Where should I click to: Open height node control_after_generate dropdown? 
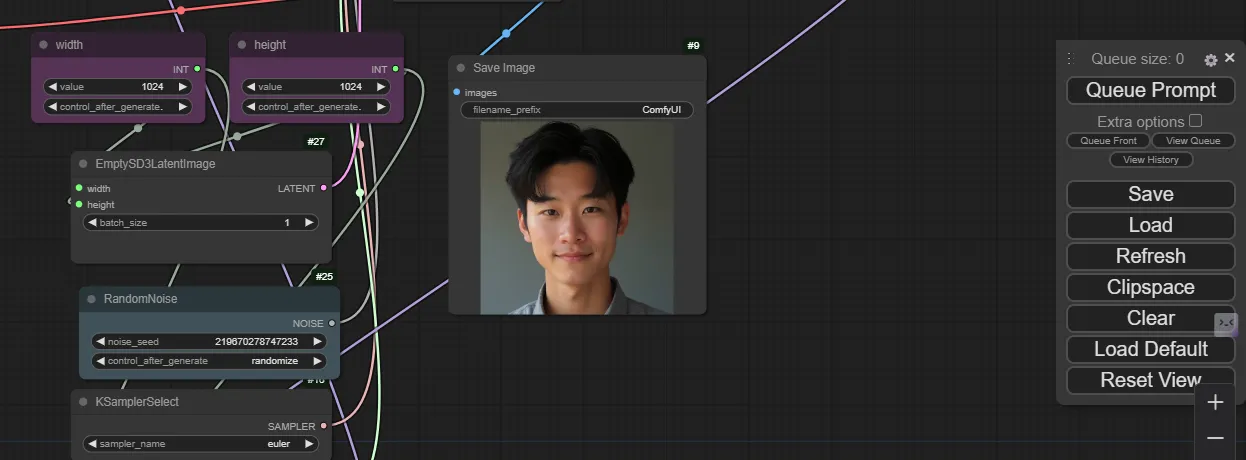316,107
